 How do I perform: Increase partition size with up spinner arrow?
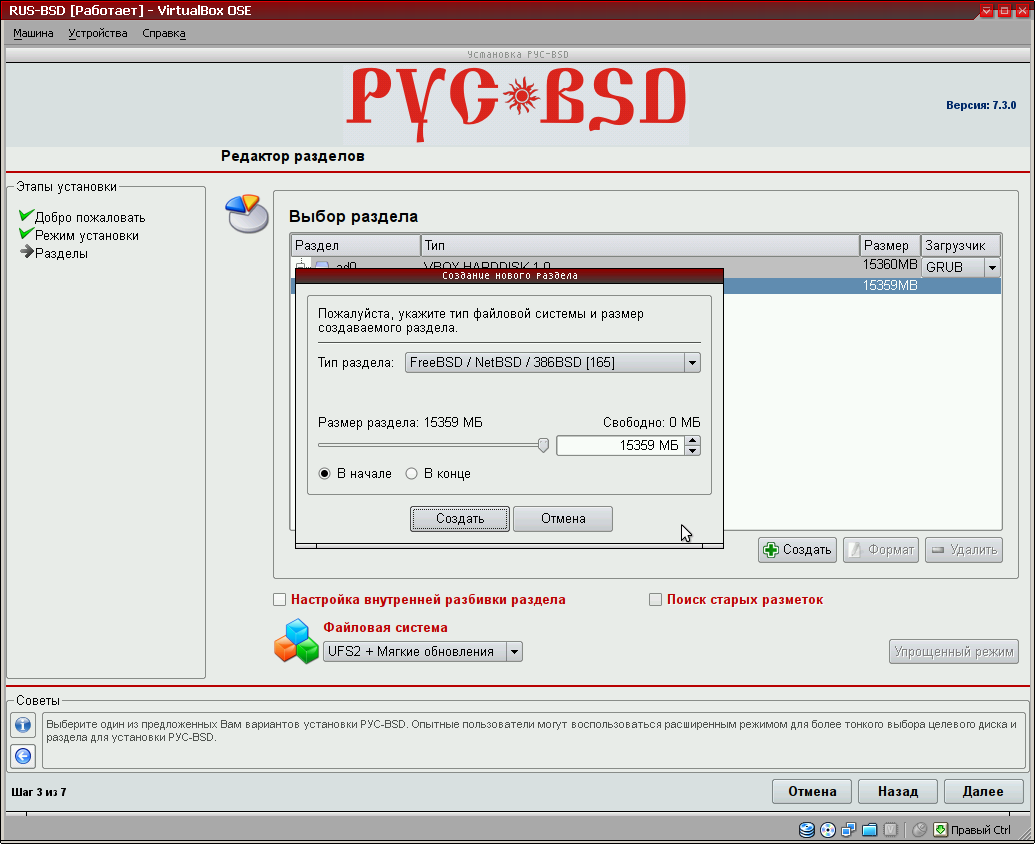point(692,441)
